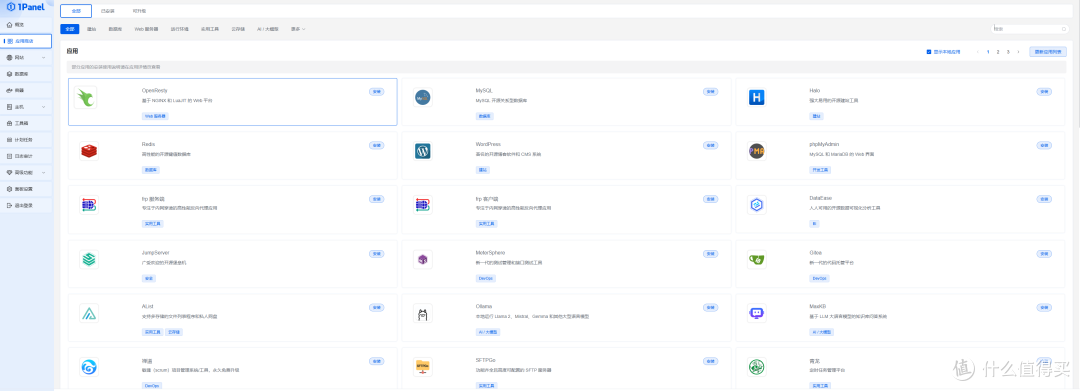Image resolution: width=1080 pixels, height=391 pixels.
Task: Click the AI / 大模型 tag on MaxKB card
Action: point(822,332)
